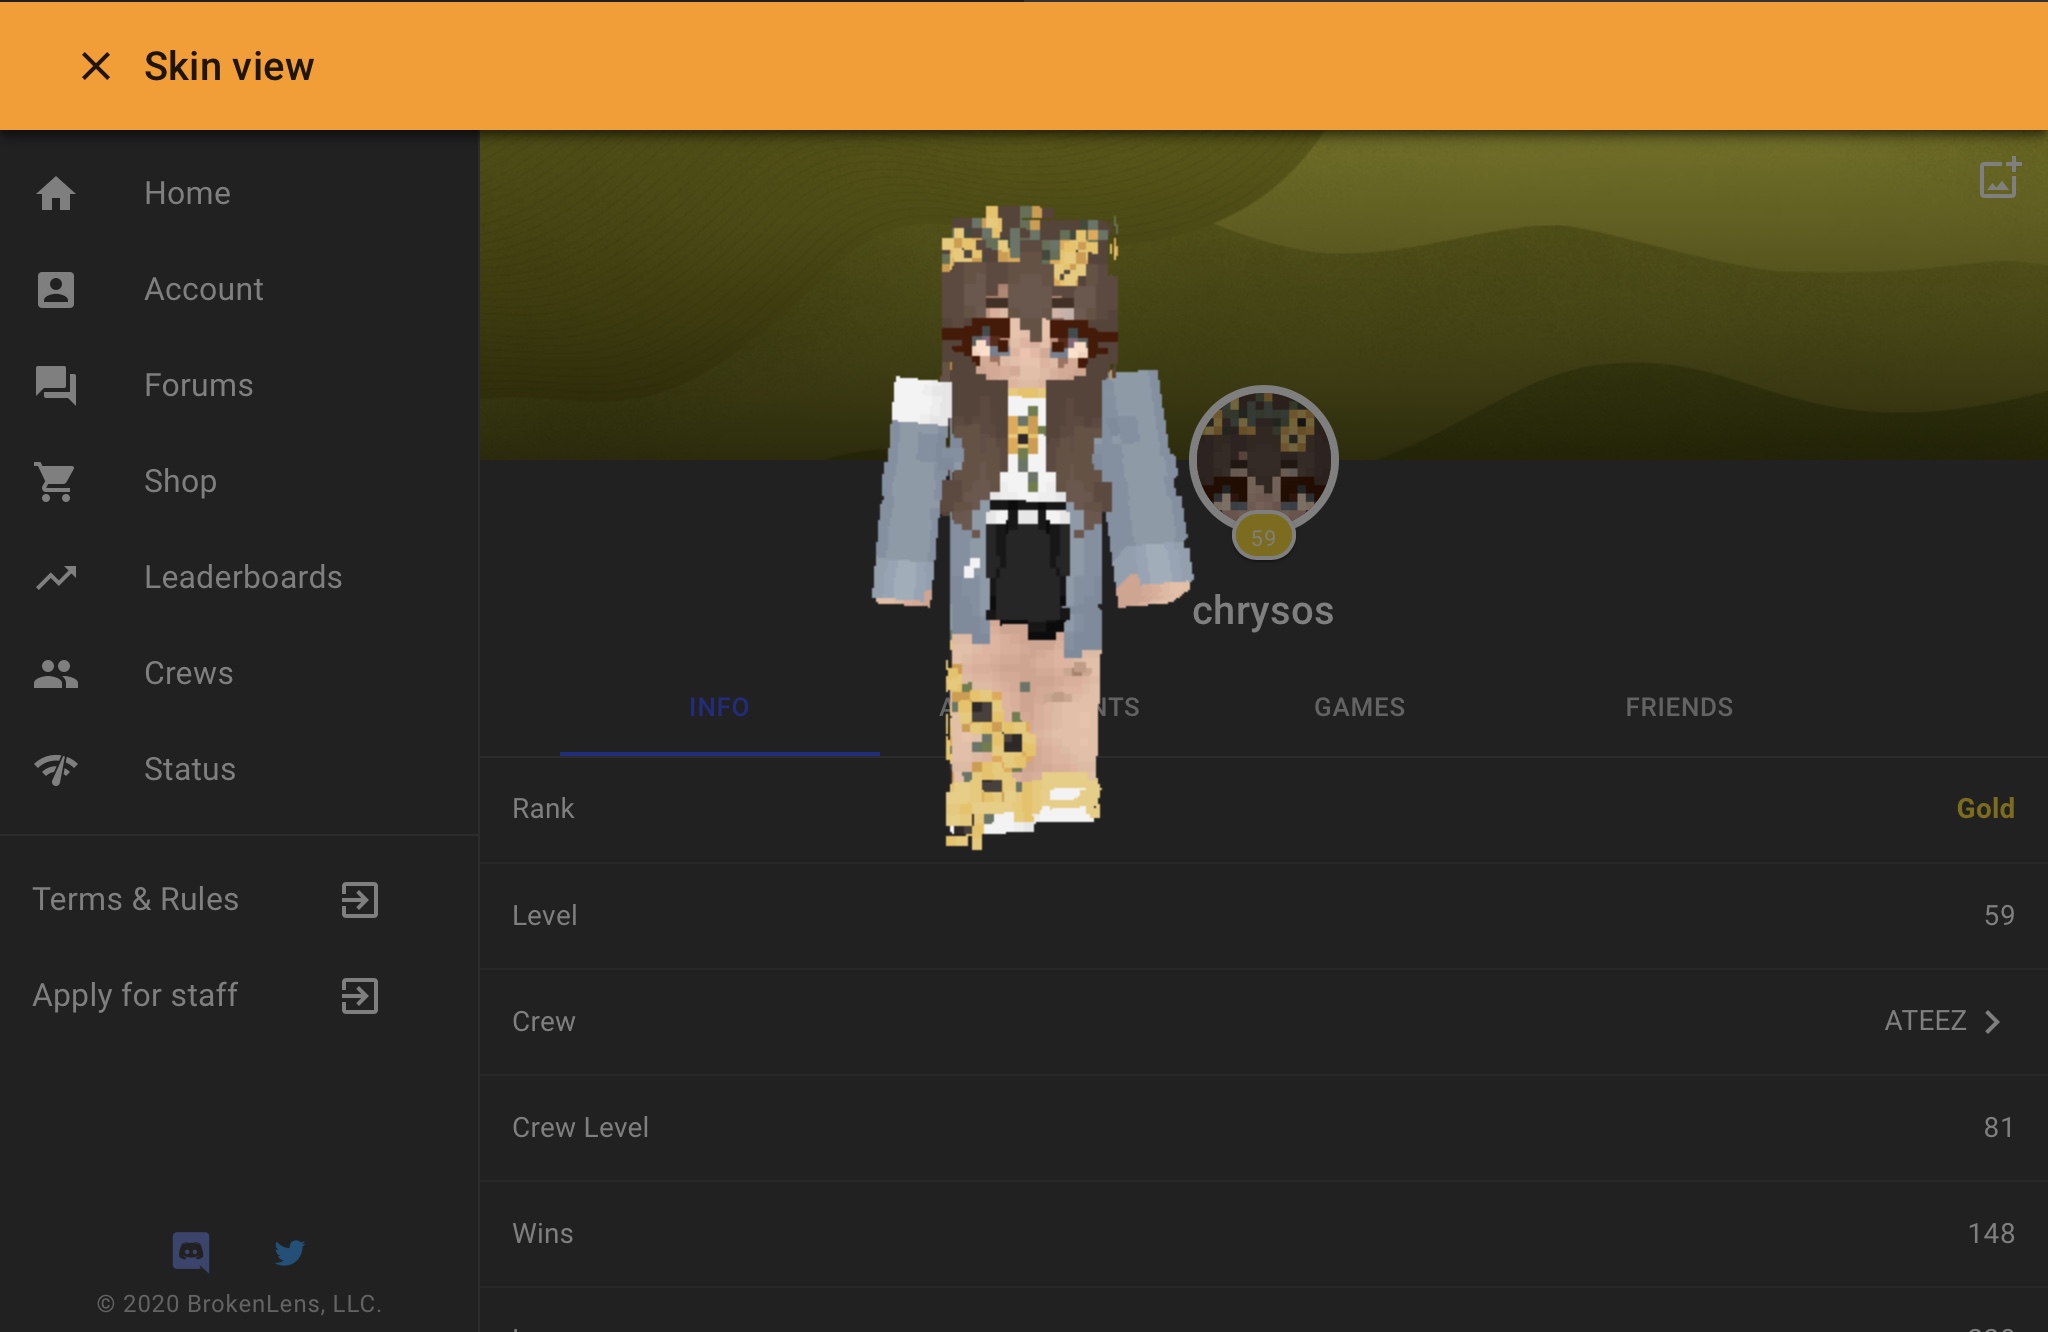Expand the ATEEZ crew chevron

(1992, 1021)
